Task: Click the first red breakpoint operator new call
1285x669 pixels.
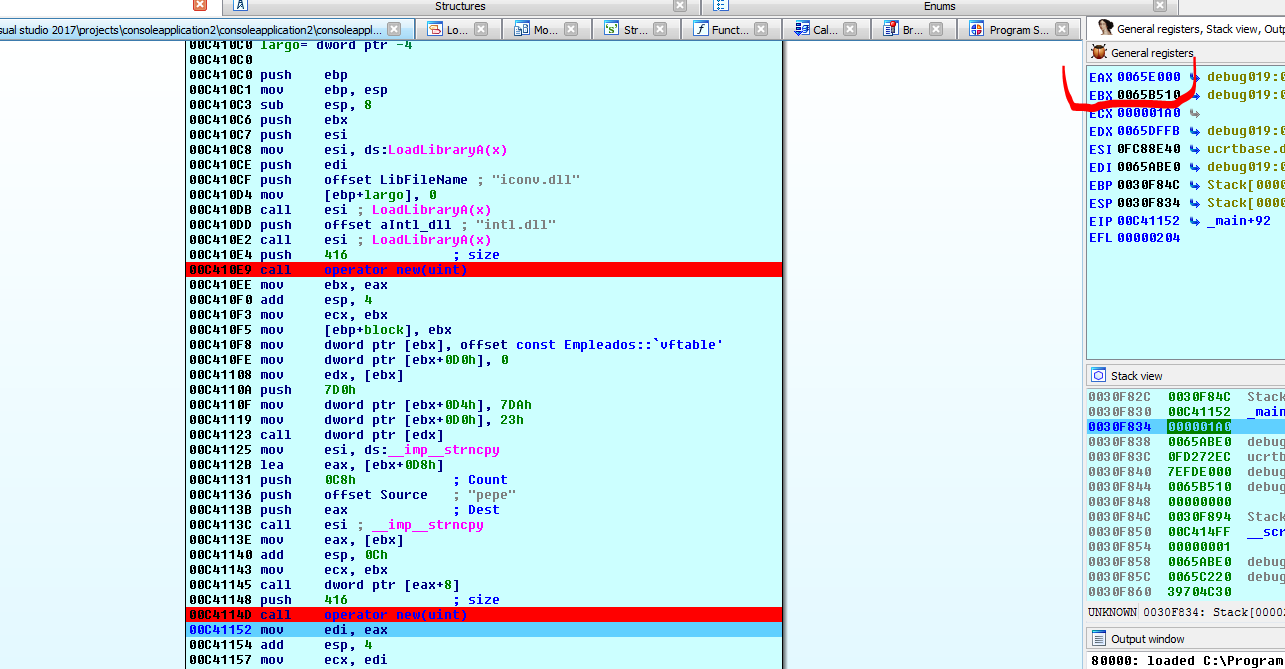Action: pos(395,270)
